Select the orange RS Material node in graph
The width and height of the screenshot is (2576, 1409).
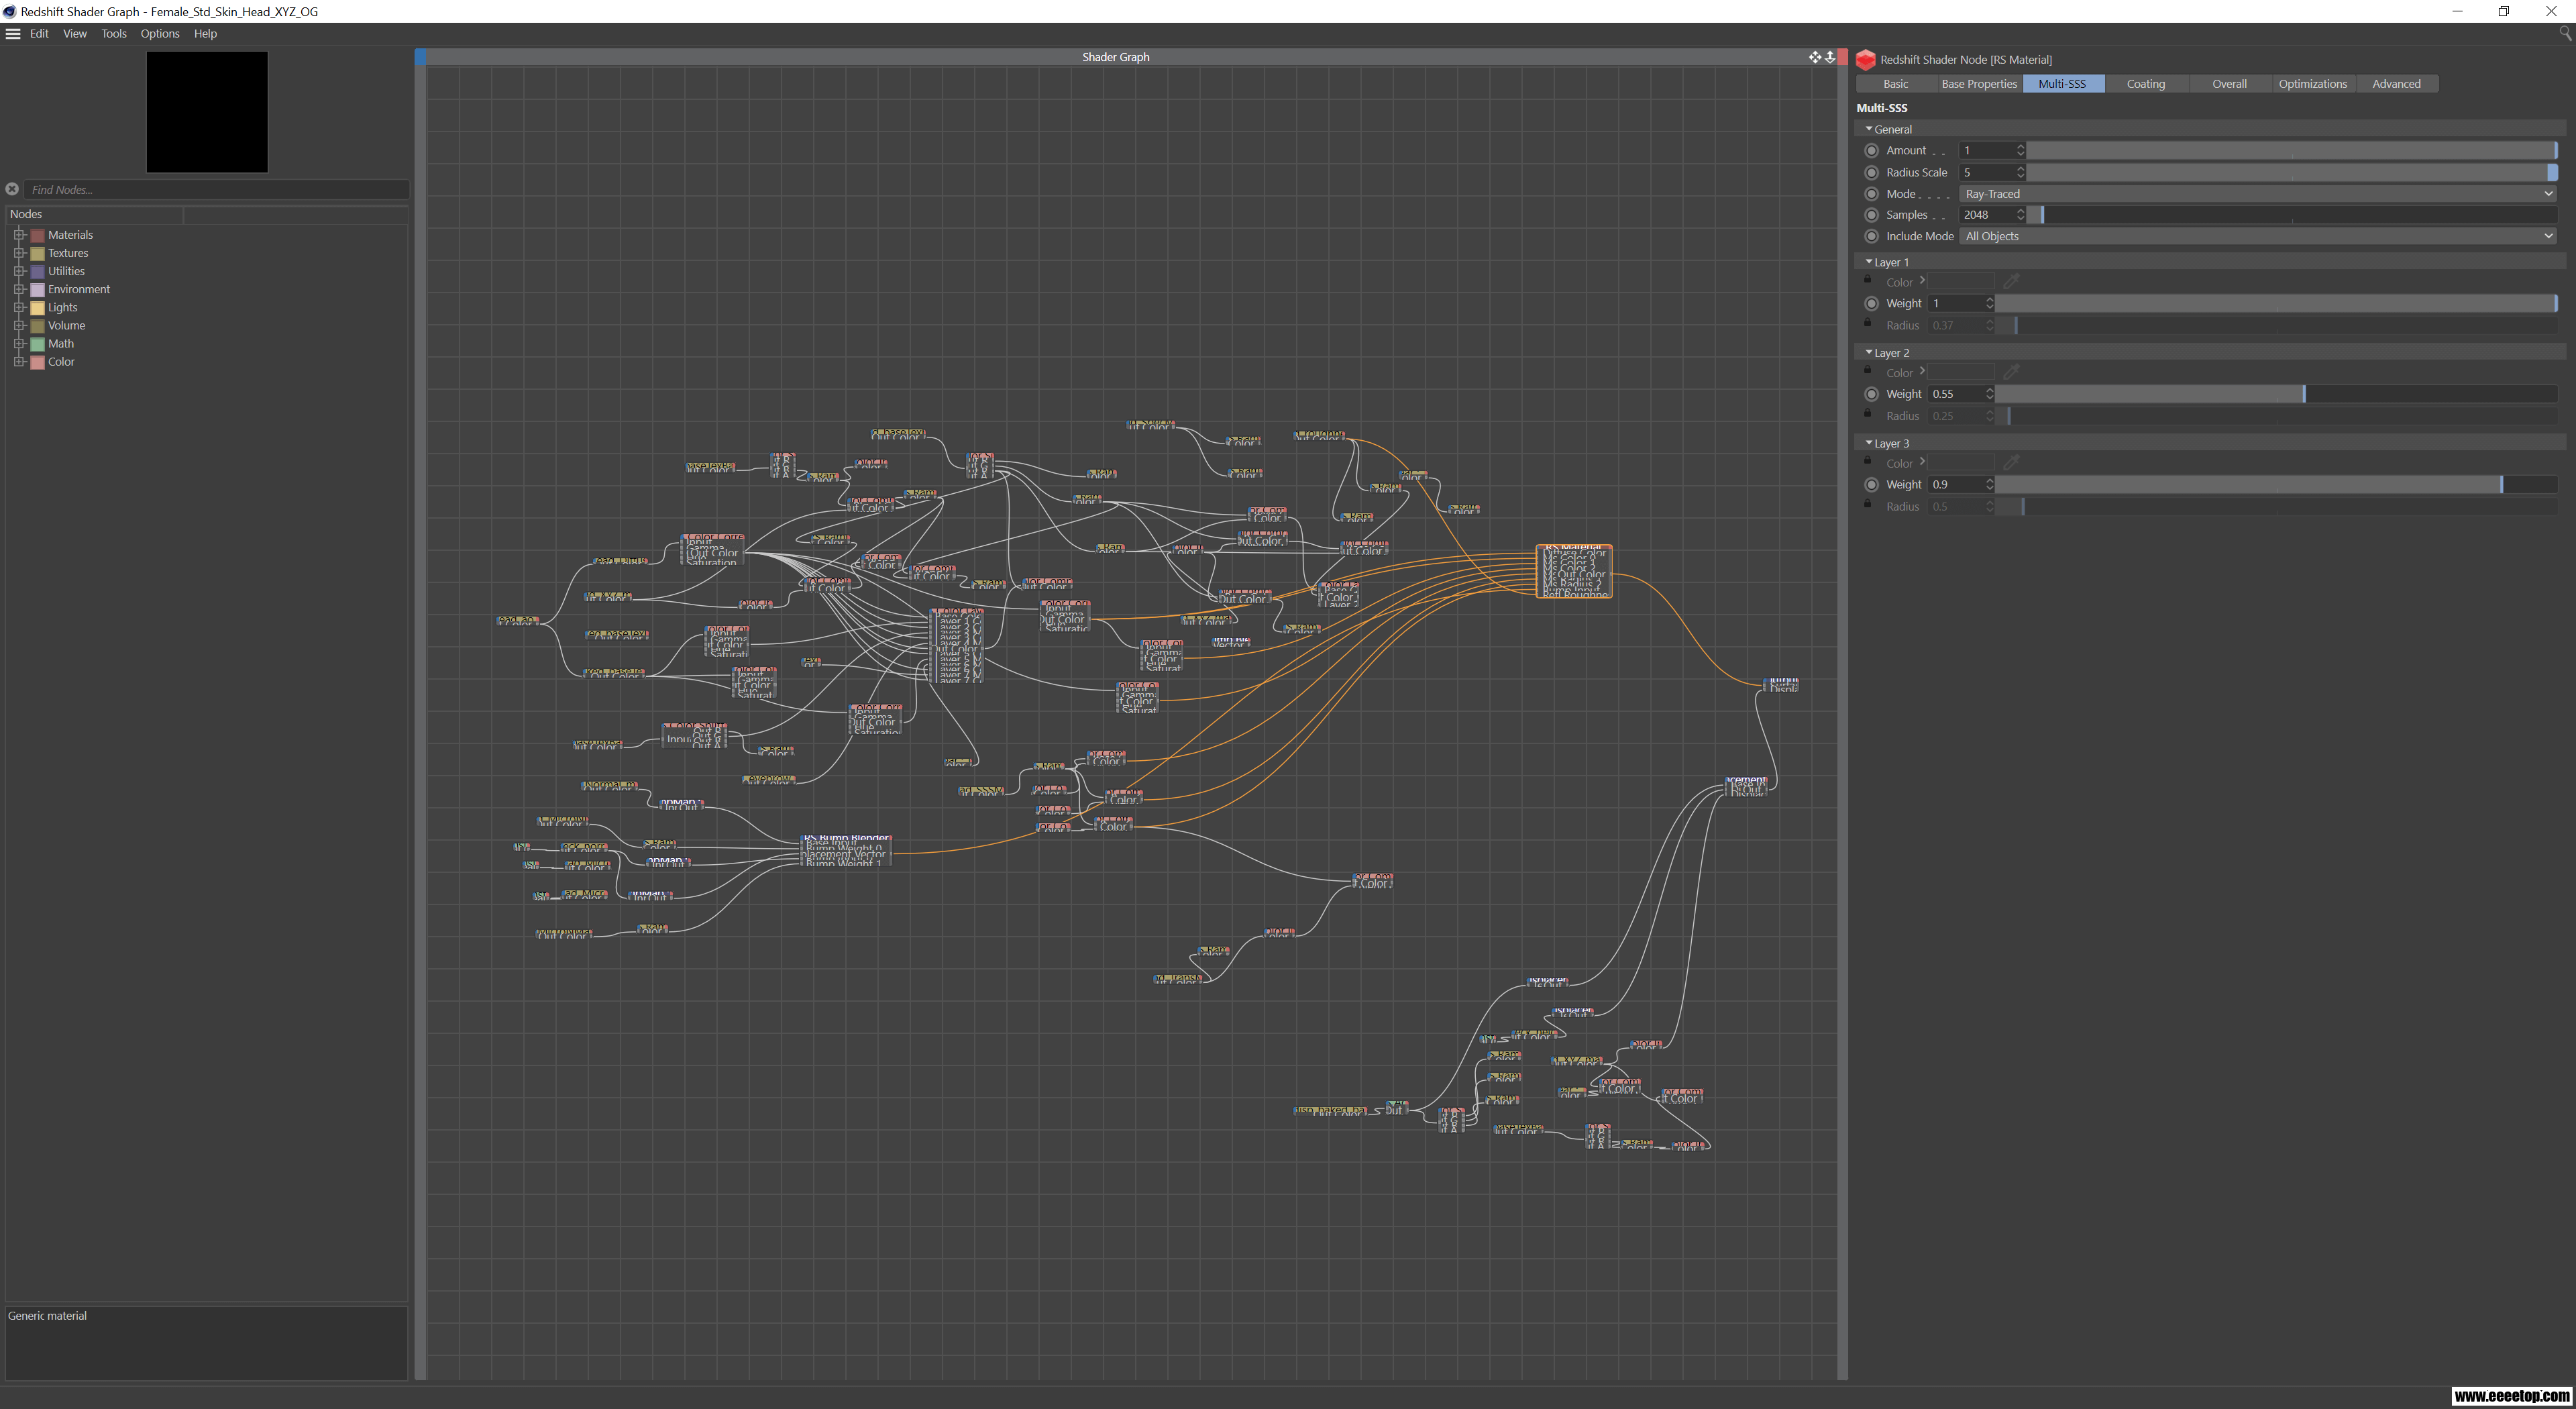click(1574, 571)
